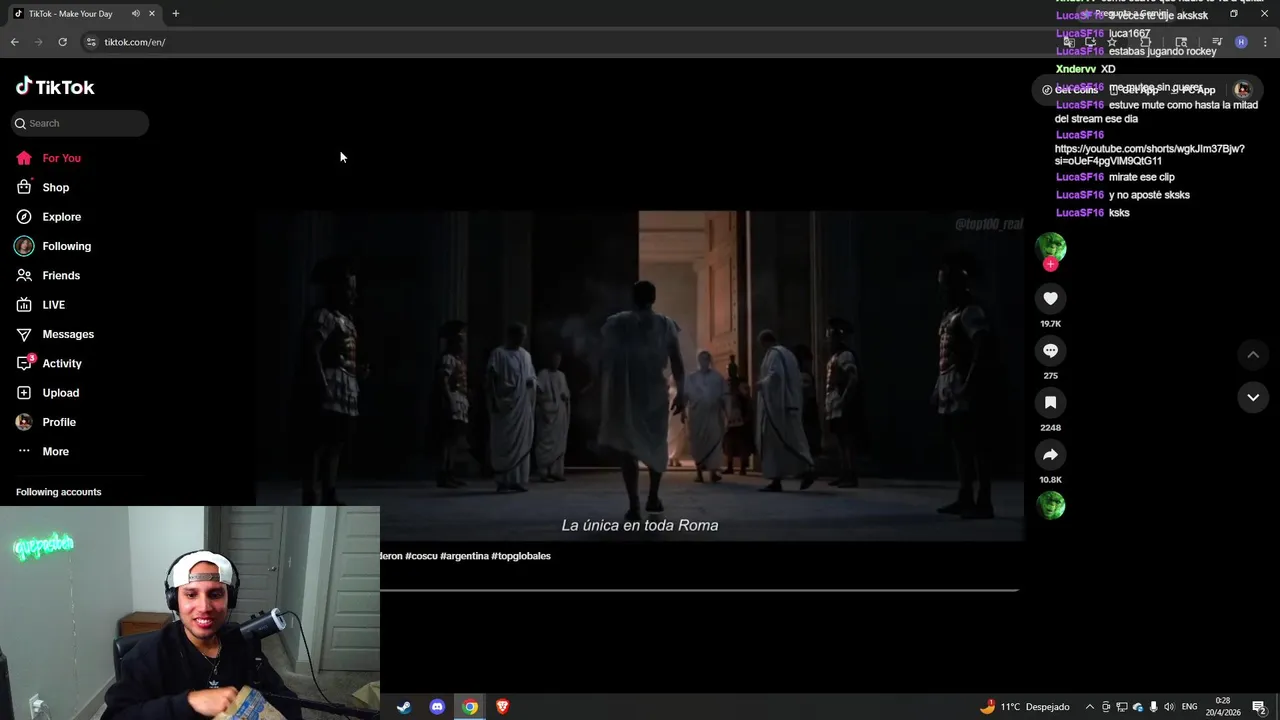Open the media controls icon

(1217, 42)
